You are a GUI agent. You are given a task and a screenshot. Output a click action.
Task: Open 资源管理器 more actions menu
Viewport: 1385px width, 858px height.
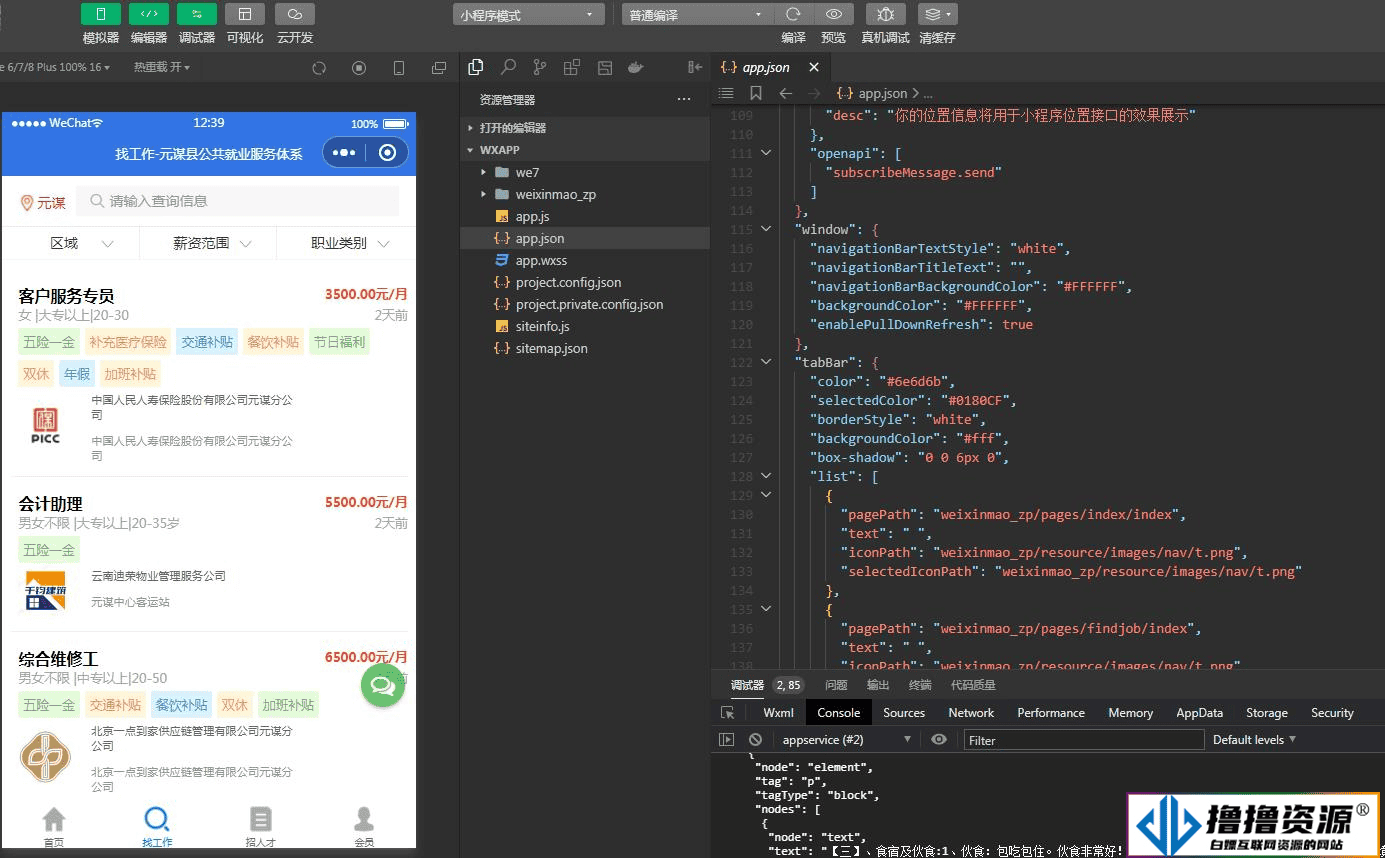click(684, 99)
